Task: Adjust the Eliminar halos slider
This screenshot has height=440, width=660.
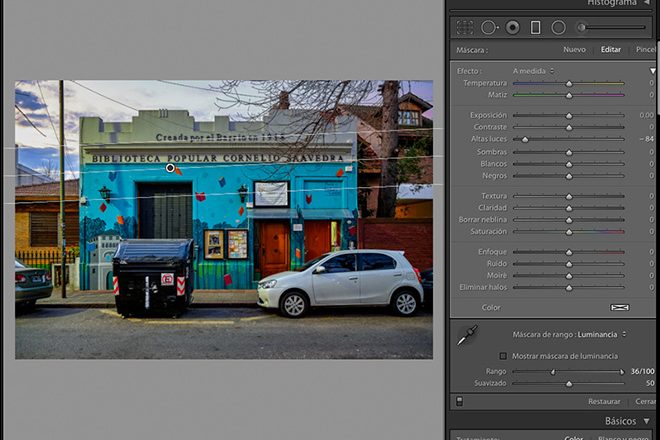Action: tap(569, 288)
